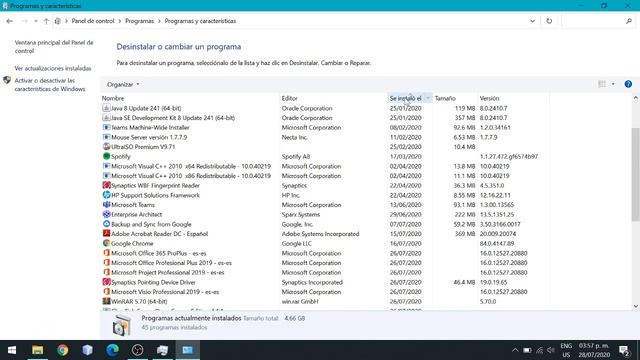Screen dimensions: 640x360
Task: Click the Spotify AB publisher cell
Action: 296,156
